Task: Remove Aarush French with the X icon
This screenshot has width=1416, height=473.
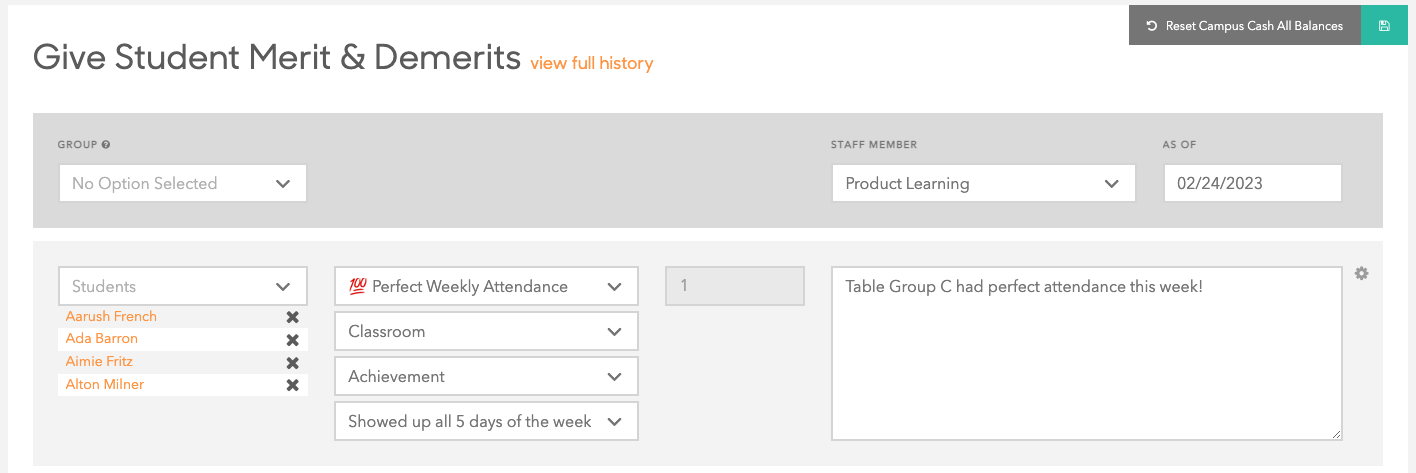Action: pos(293,317)
